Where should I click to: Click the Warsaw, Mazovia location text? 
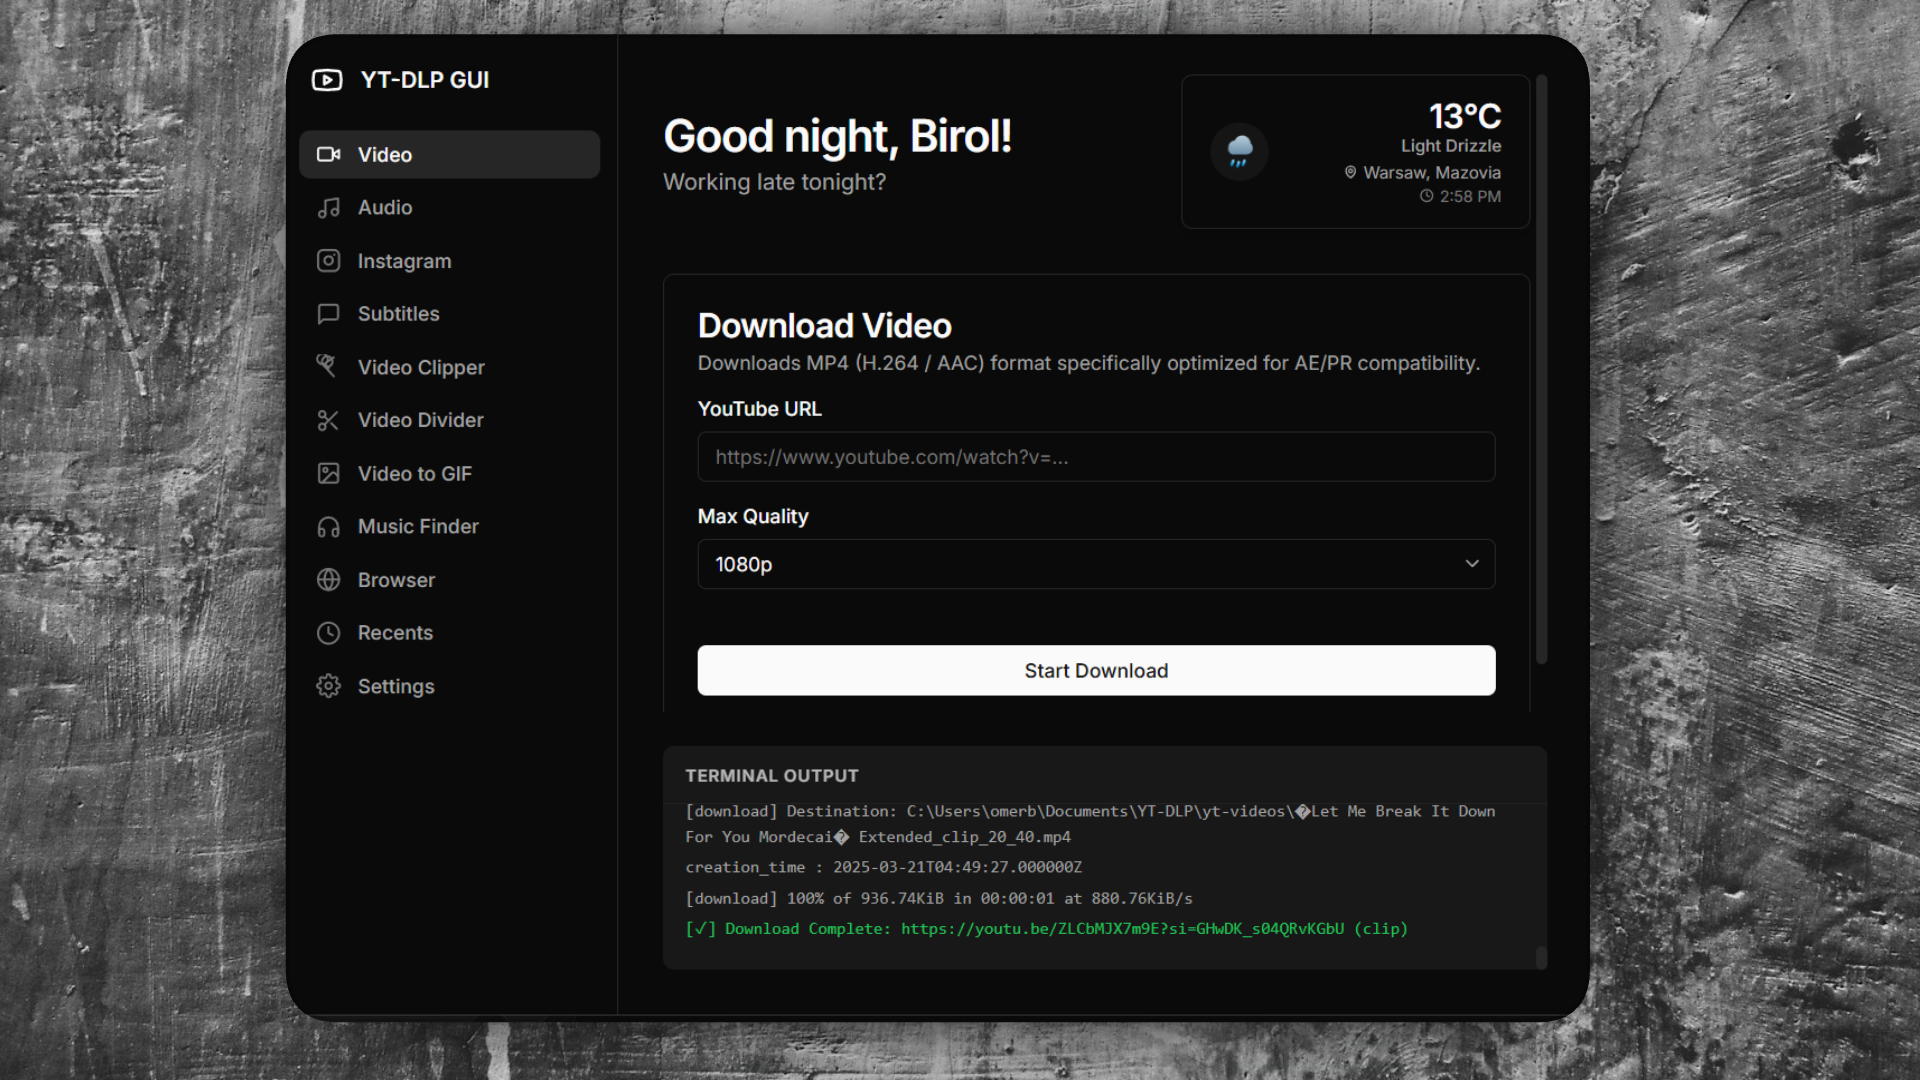click(x=1432, y=173)
